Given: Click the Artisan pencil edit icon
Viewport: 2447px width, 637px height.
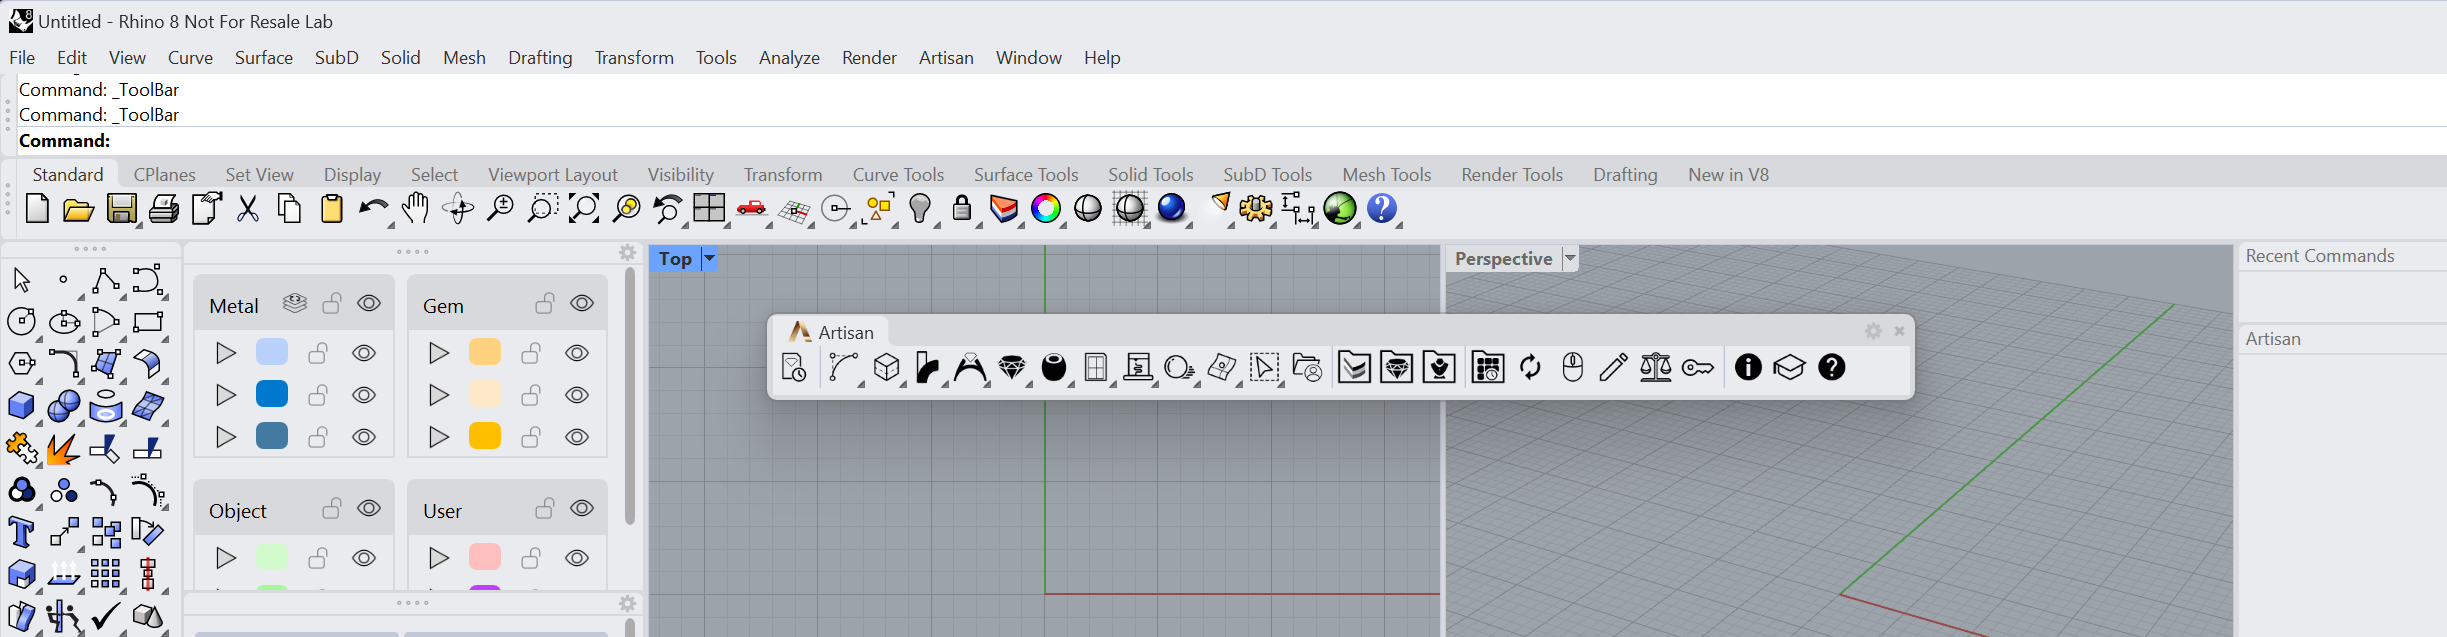Looking at the screenshot, I should point(1613,368).
